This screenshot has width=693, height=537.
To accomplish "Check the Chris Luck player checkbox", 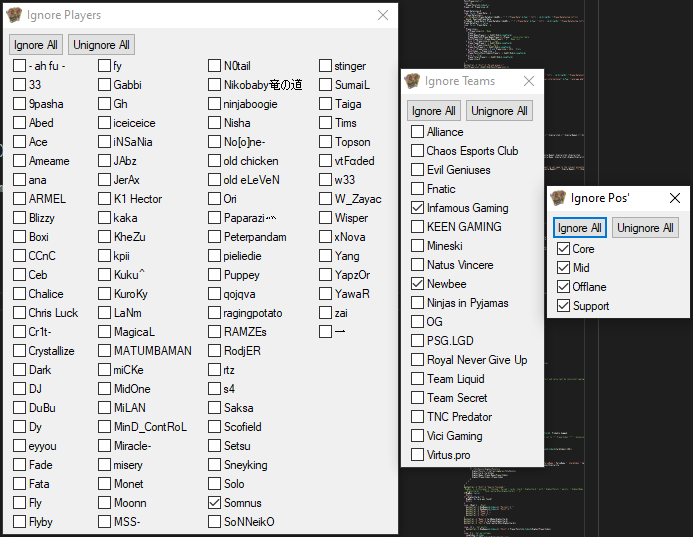I will click(19, 312).
